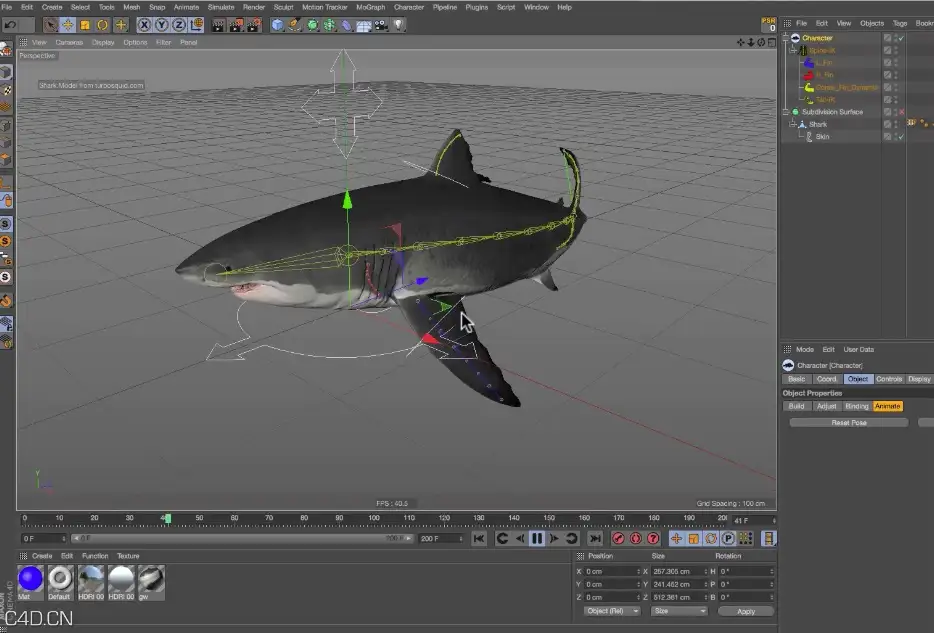934x633 pixels.
Task: Add a Cube primitive object
Action: pyautogui.click(x=278, y=25)
